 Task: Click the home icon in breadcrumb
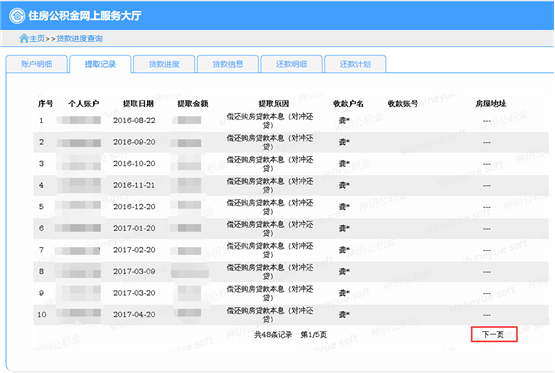(24, 38)
